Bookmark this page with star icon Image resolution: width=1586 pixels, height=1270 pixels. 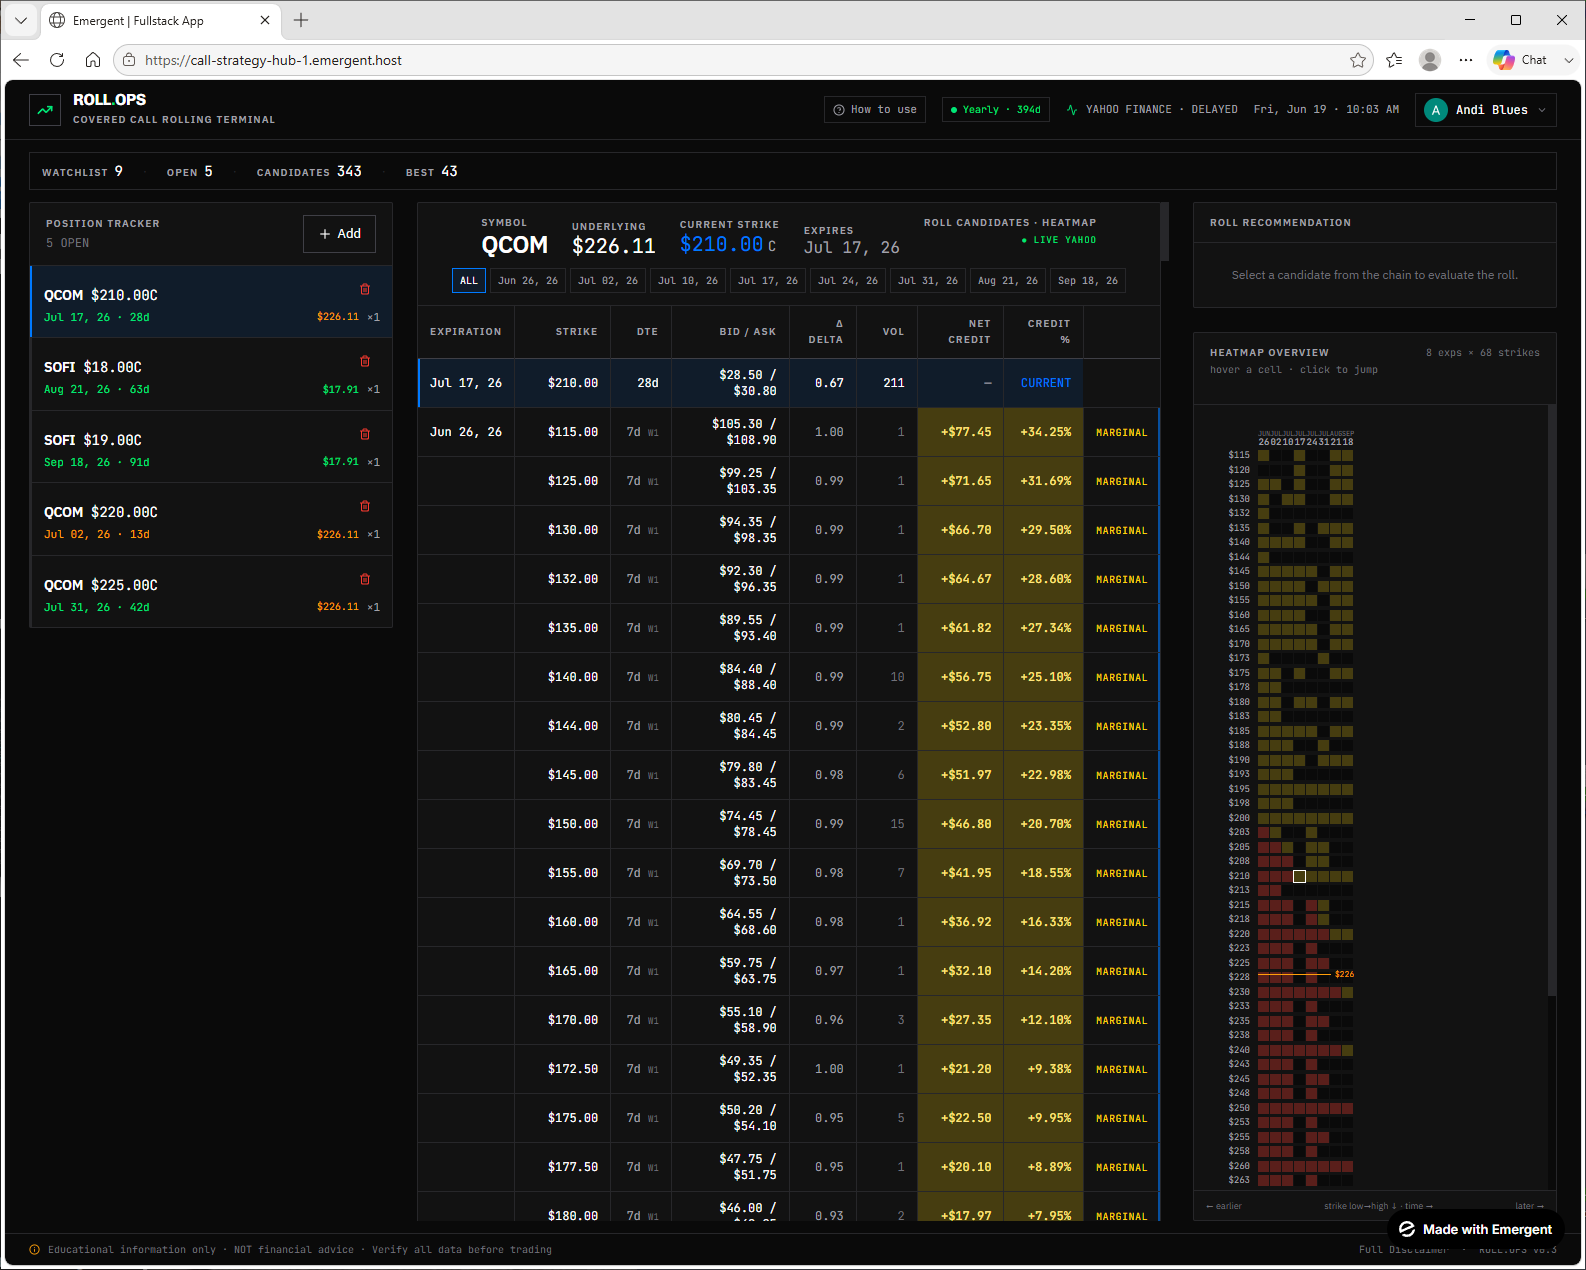point(1358,60)
